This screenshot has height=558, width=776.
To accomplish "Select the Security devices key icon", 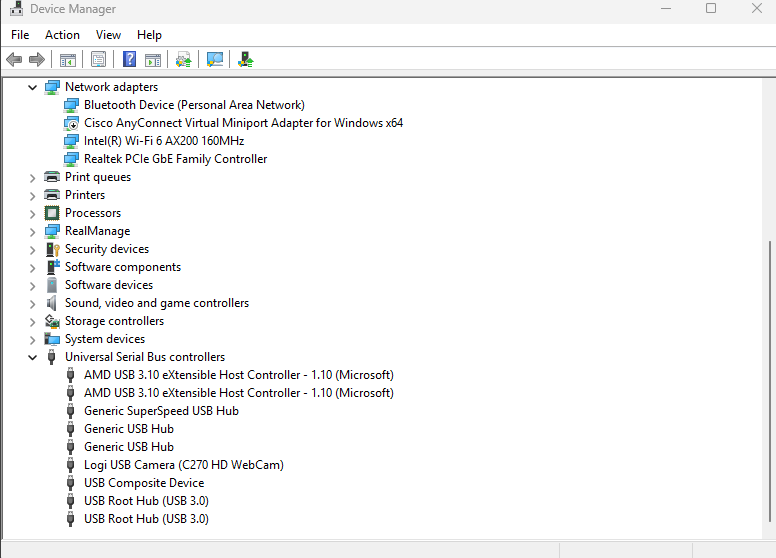I will click(x=52, y=249).
